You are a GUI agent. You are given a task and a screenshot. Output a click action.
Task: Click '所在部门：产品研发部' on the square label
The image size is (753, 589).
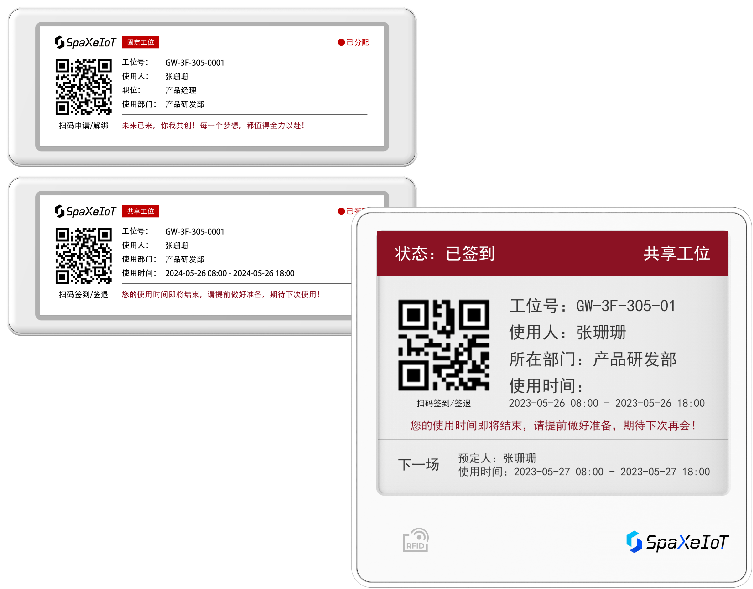point(593,359)
